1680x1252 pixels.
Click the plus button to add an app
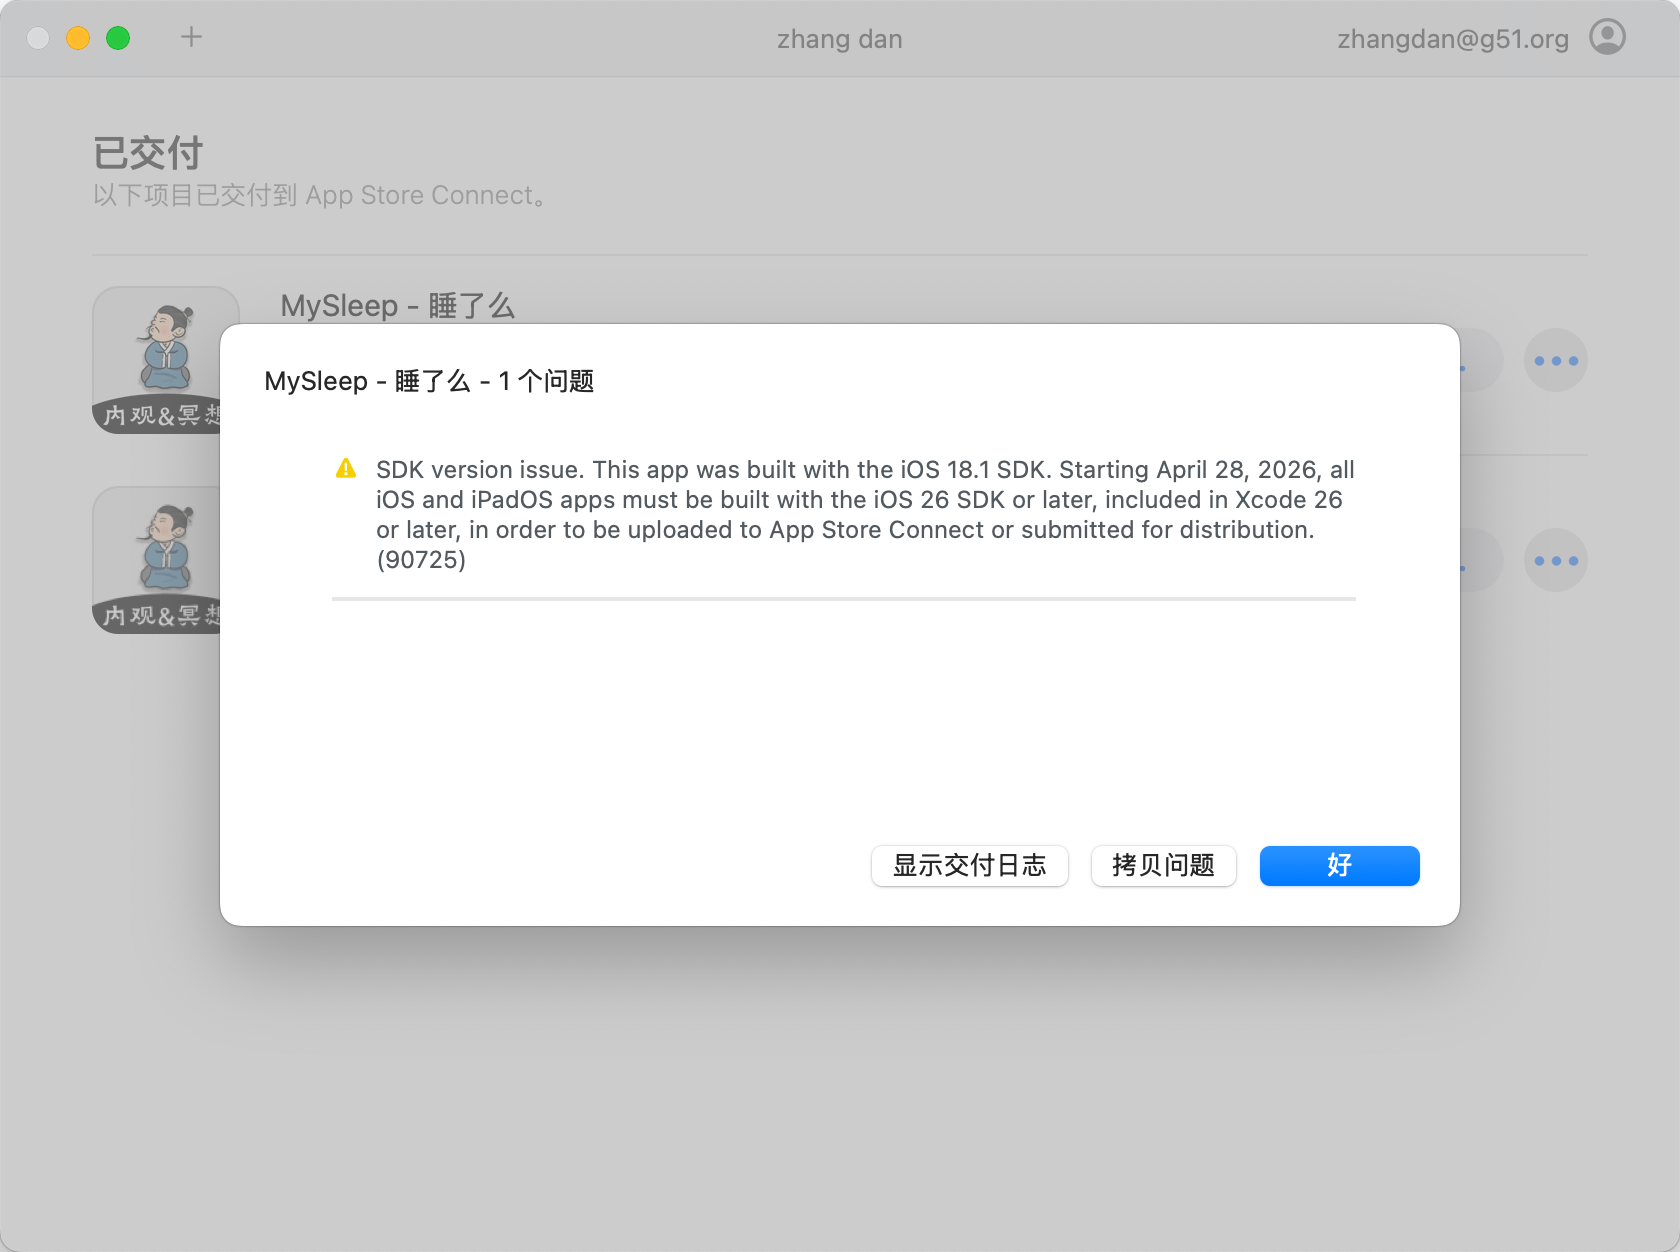[x=191, y=38]
